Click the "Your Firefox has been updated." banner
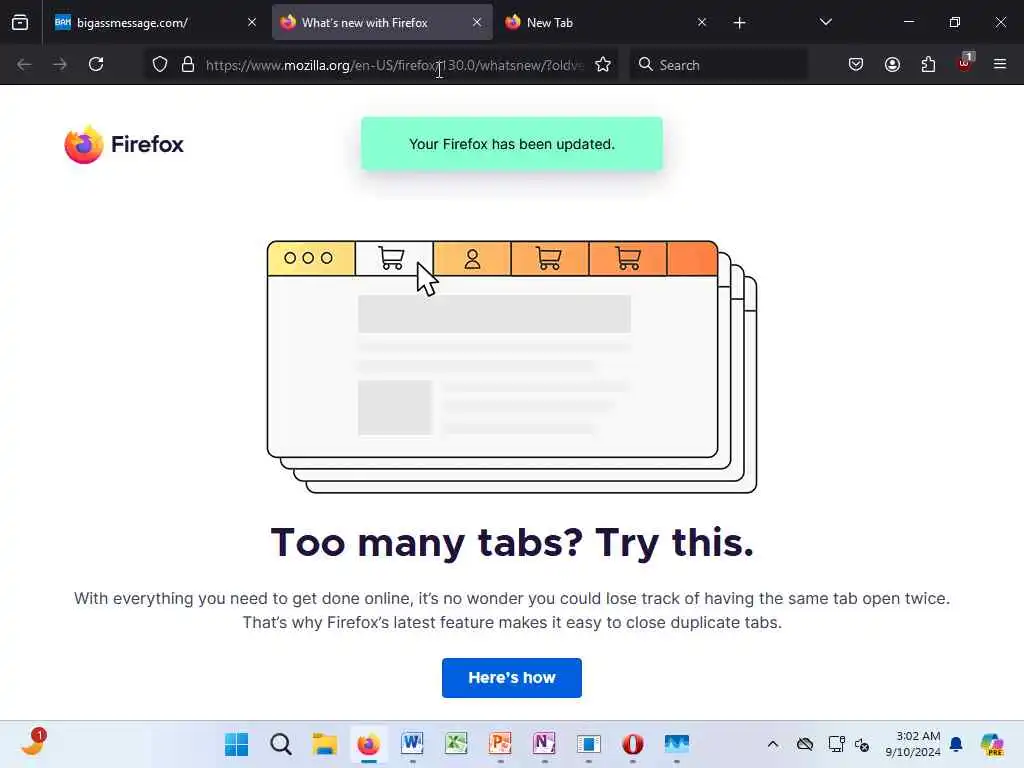 [x=511, y=144]
